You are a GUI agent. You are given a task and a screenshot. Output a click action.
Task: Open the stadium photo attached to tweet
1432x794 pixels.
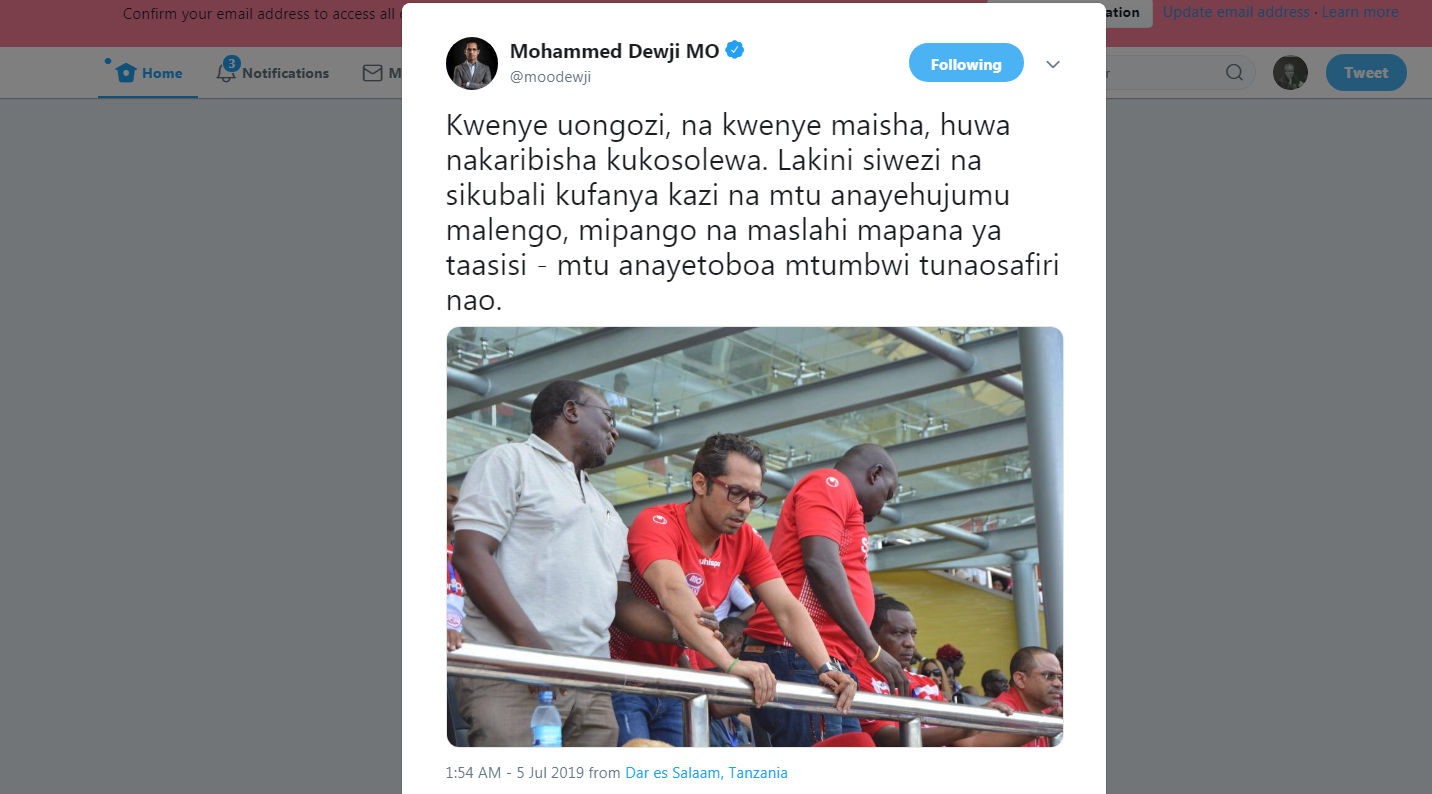click(754, 537)
